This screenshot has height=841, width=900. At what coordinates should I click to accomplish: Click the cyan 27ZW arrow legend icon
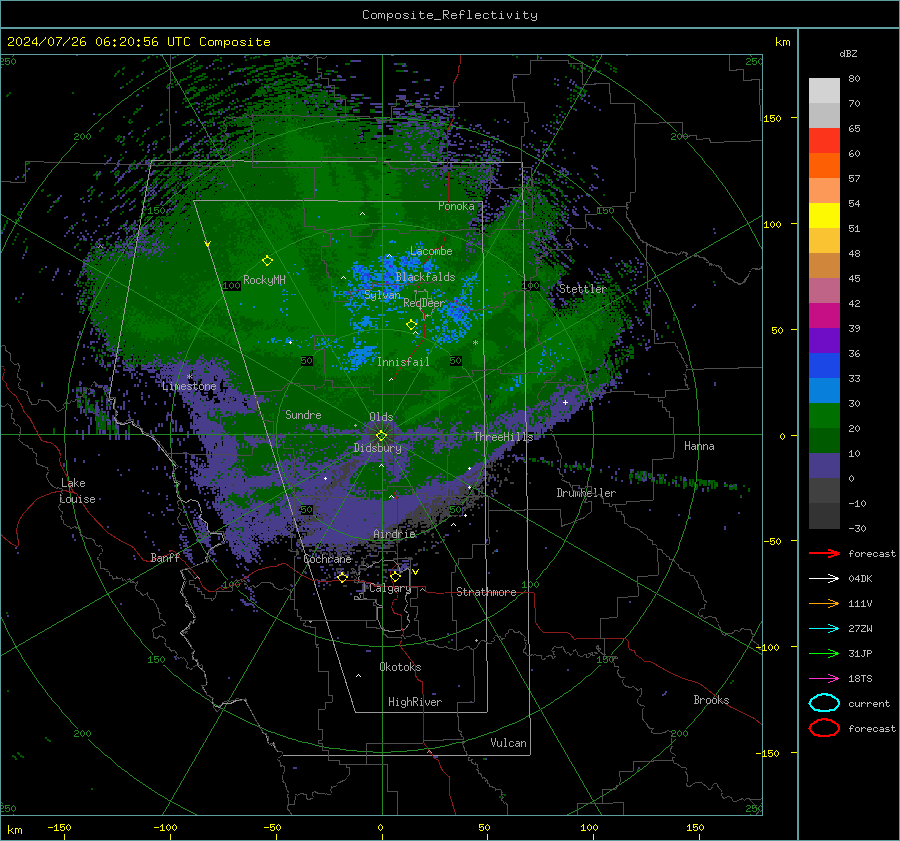point(824,629)
